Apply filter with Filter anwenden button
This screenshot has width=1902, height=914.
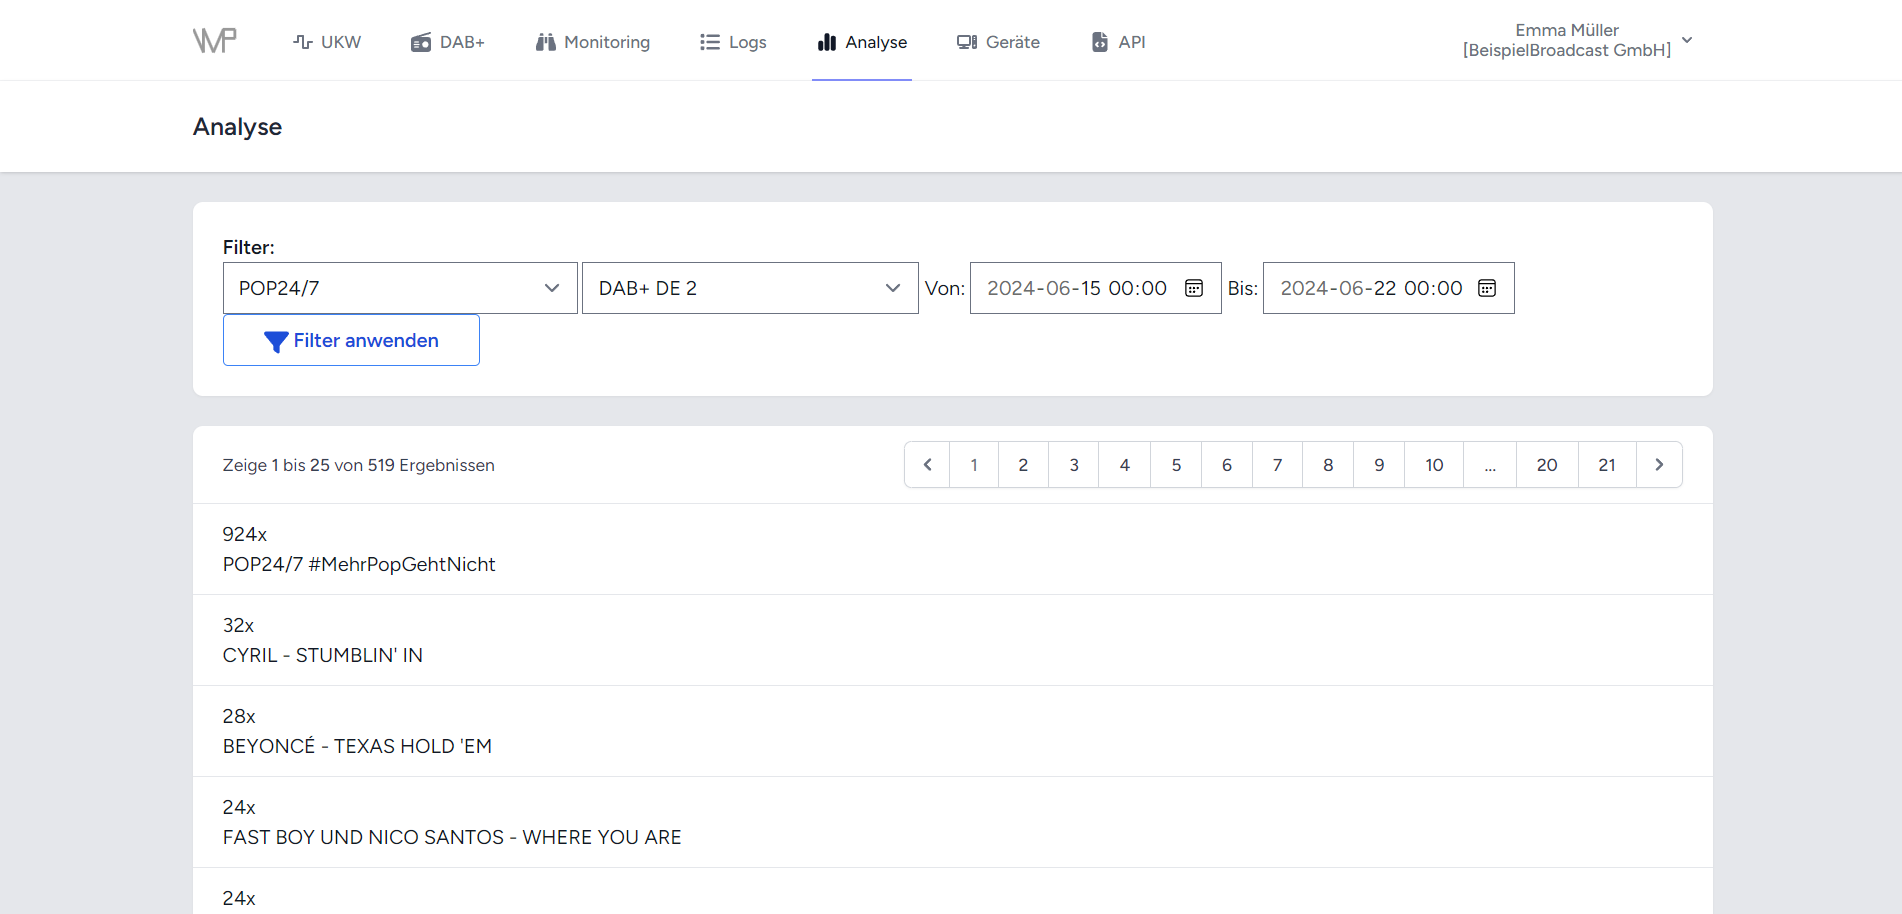point(351,340)
